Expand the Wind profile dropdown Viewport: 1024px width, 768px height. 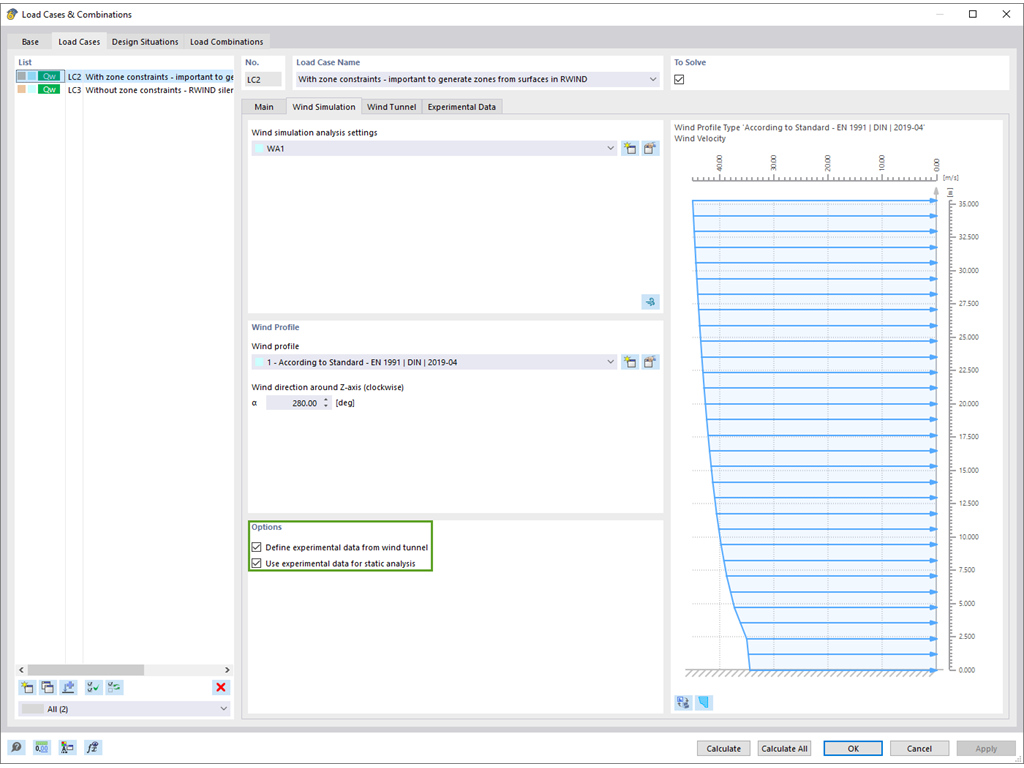(611, 362)
